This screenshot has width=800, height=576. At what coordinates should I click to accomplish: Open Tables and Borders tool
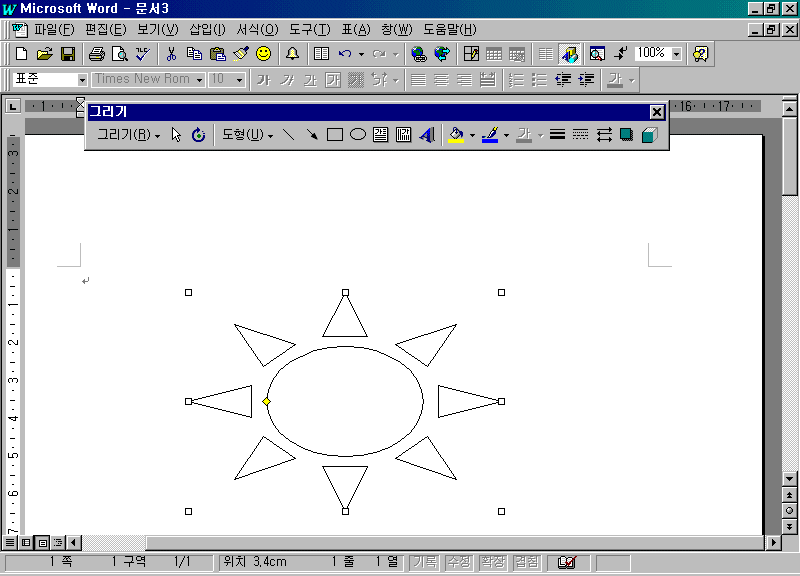click(x=471, y=54)
